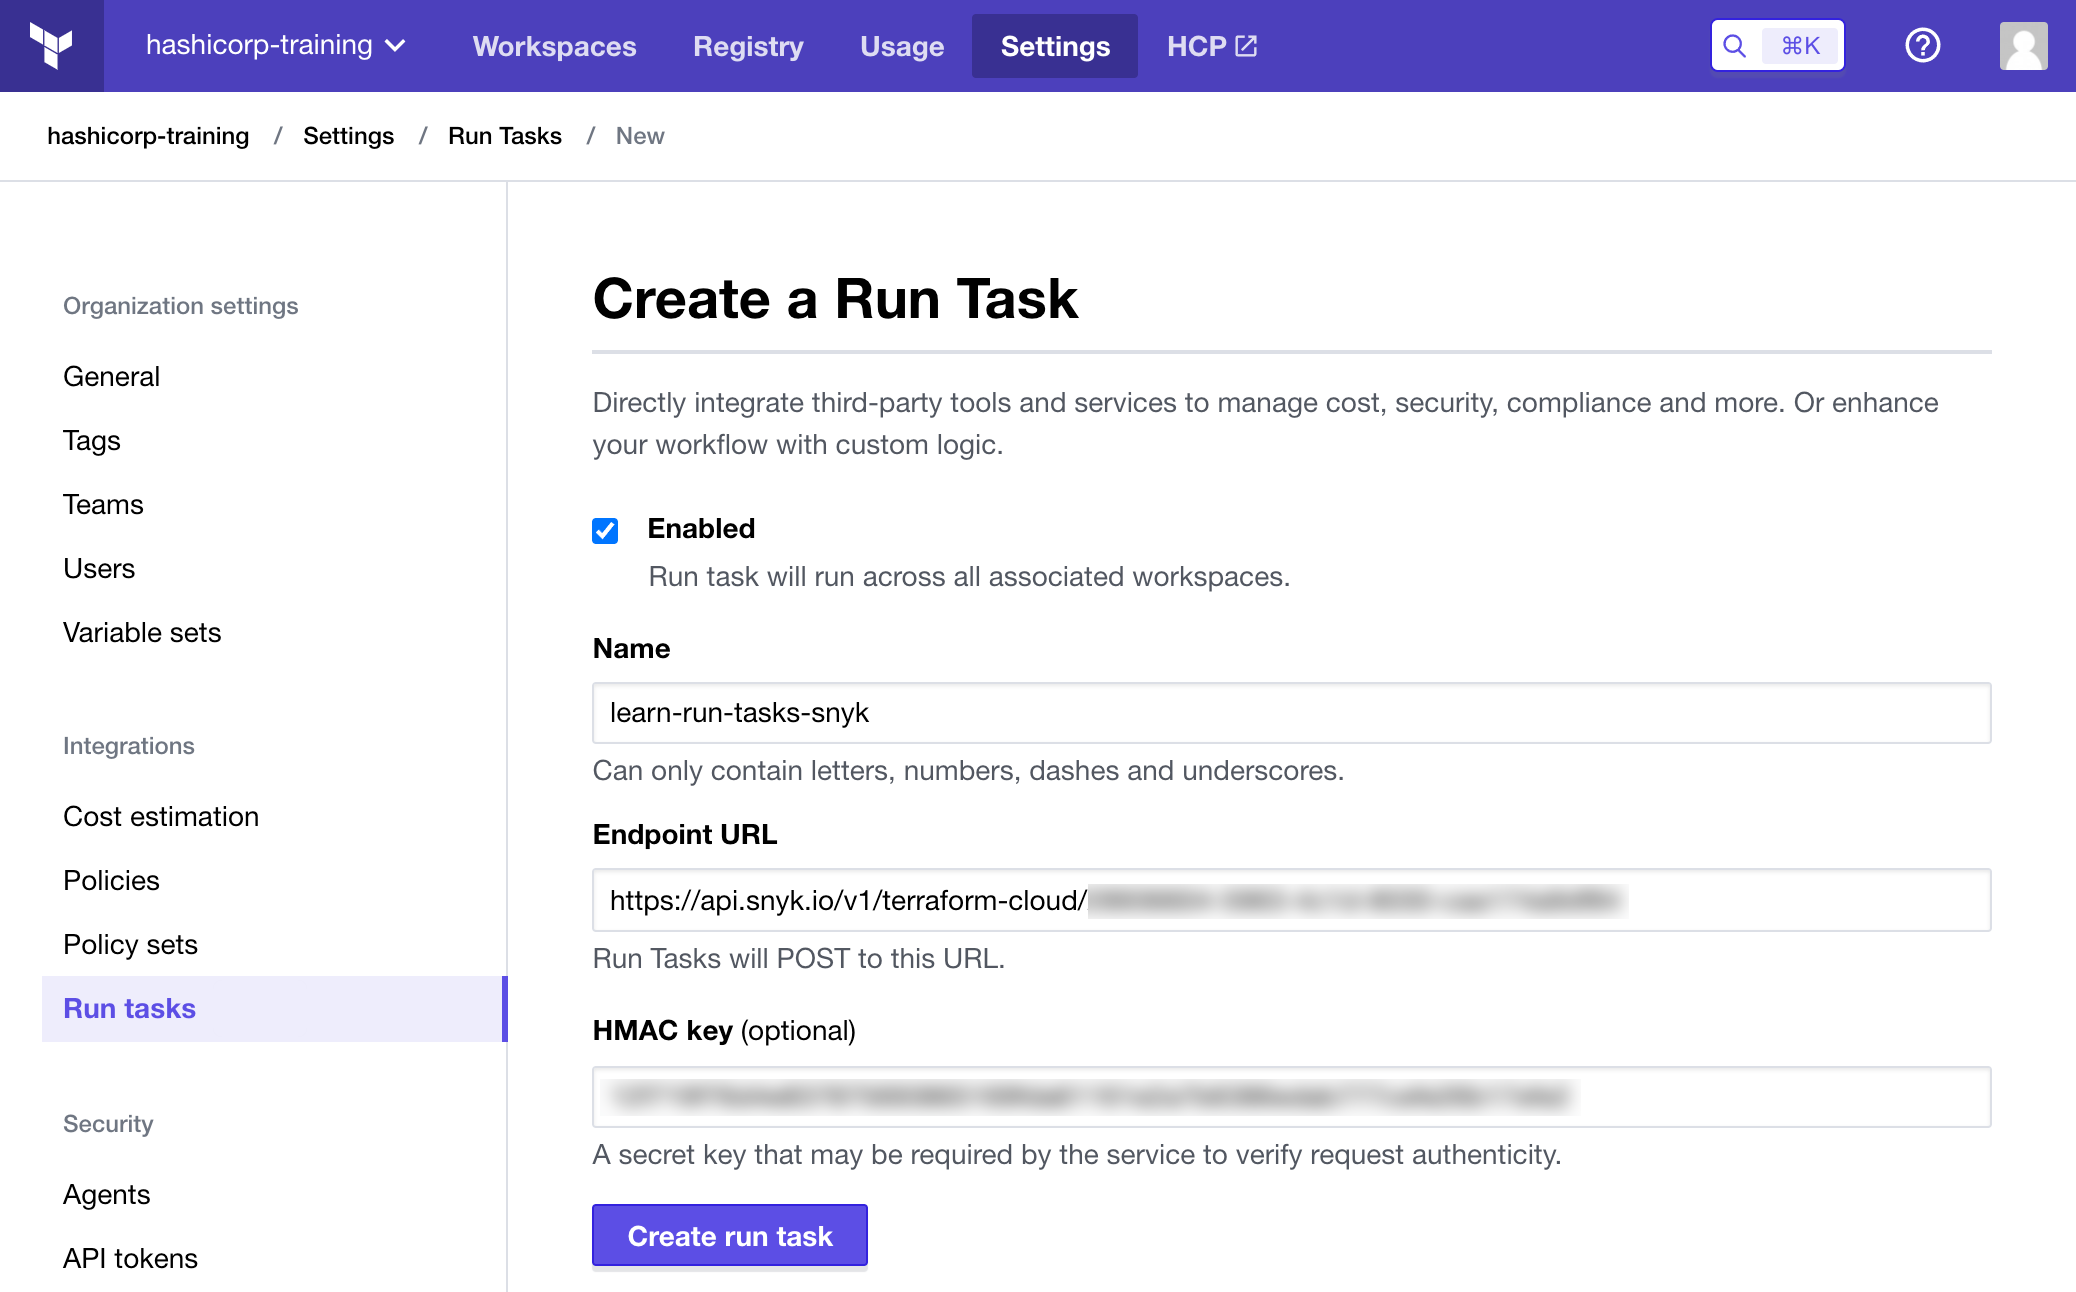Open Agents in the sidebar

106,1194
